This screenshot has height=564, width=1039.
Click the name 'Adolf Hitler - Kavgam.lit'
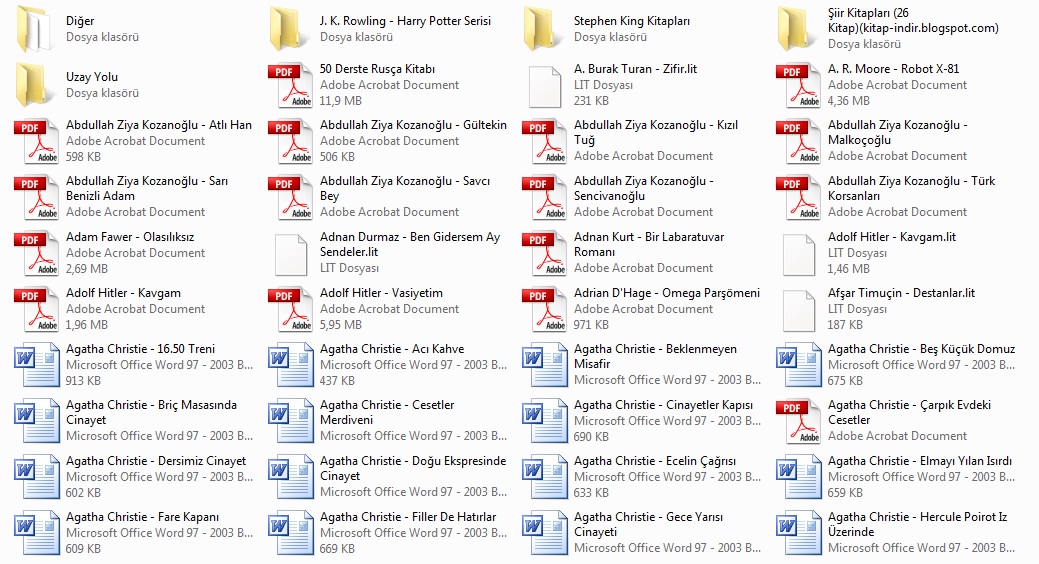pos(892,237)
